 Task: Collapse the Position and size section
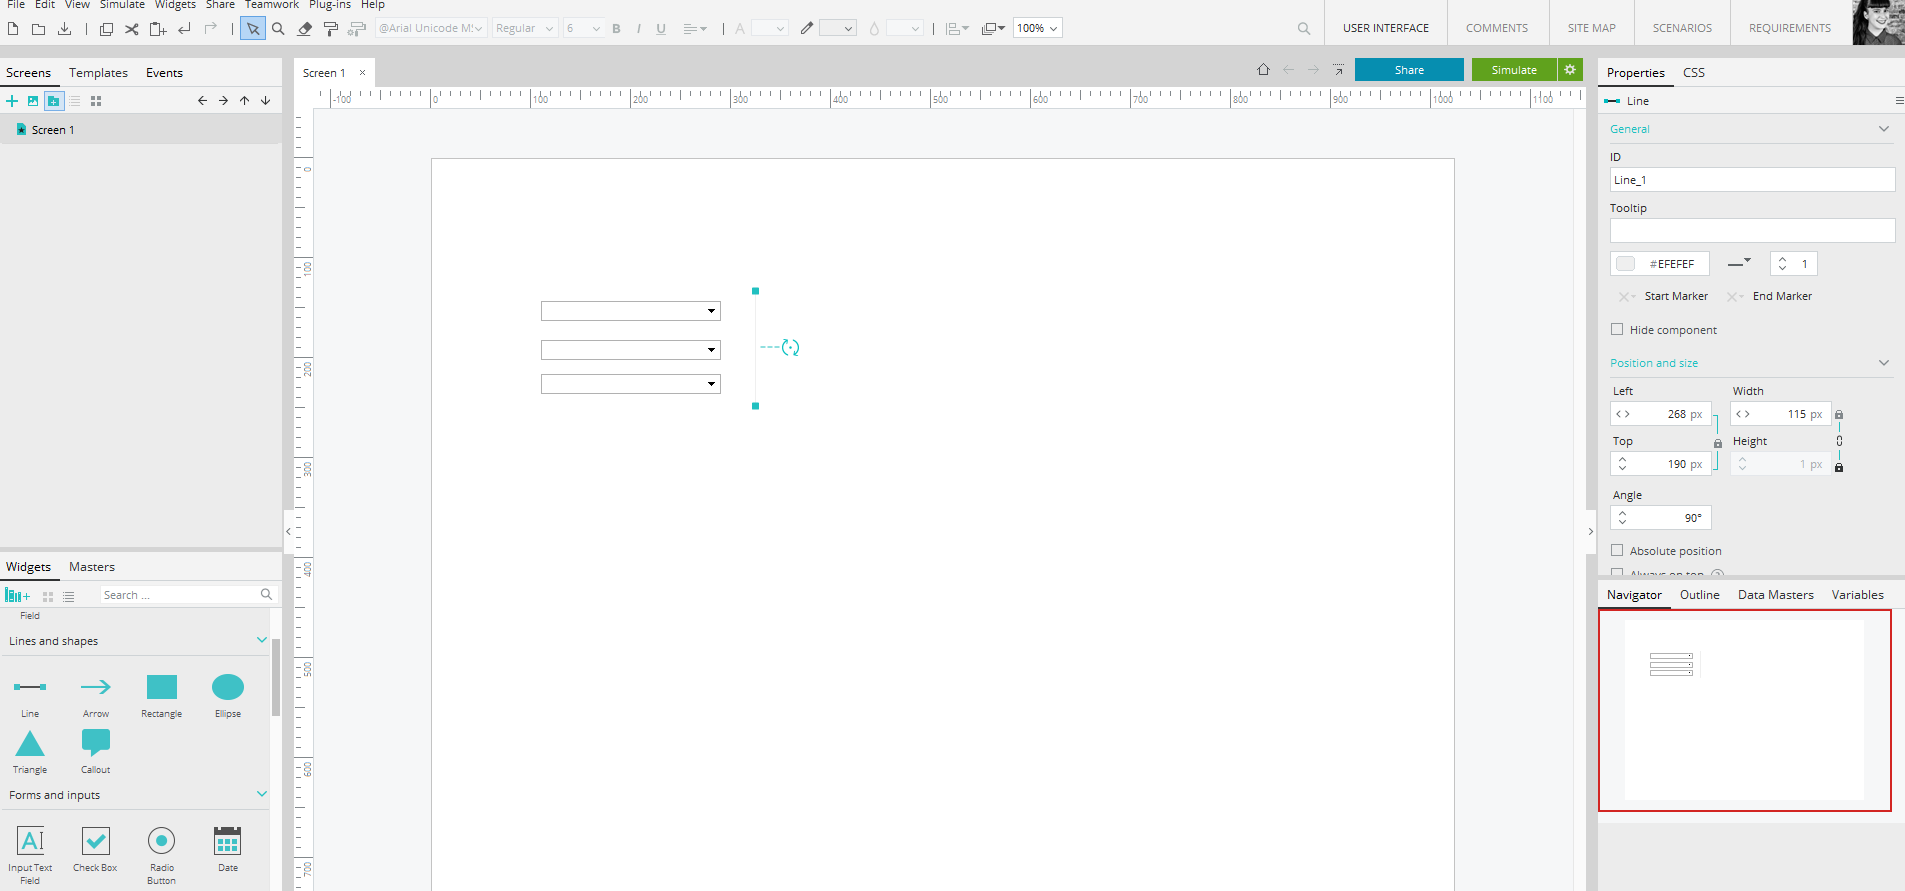[x=1884, y=363]
